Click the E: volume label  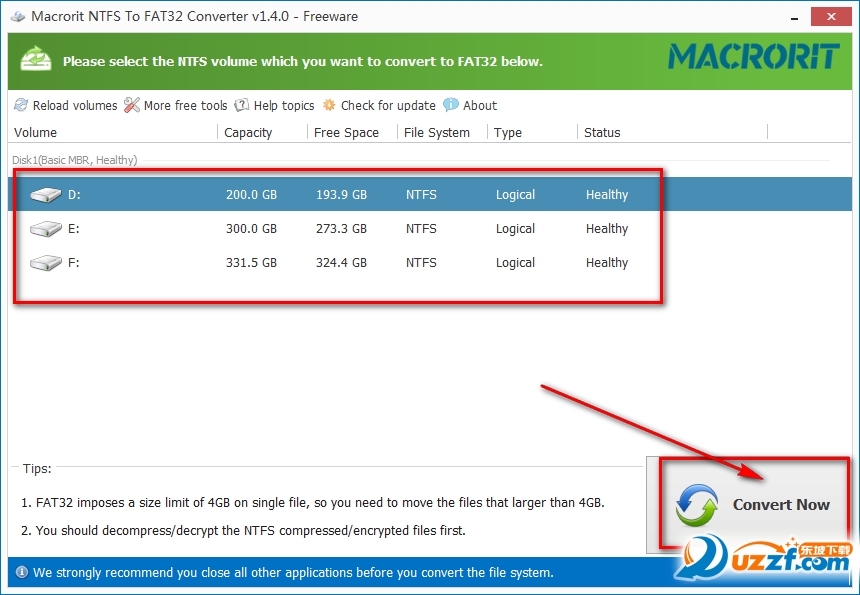[x=73, y=229]
